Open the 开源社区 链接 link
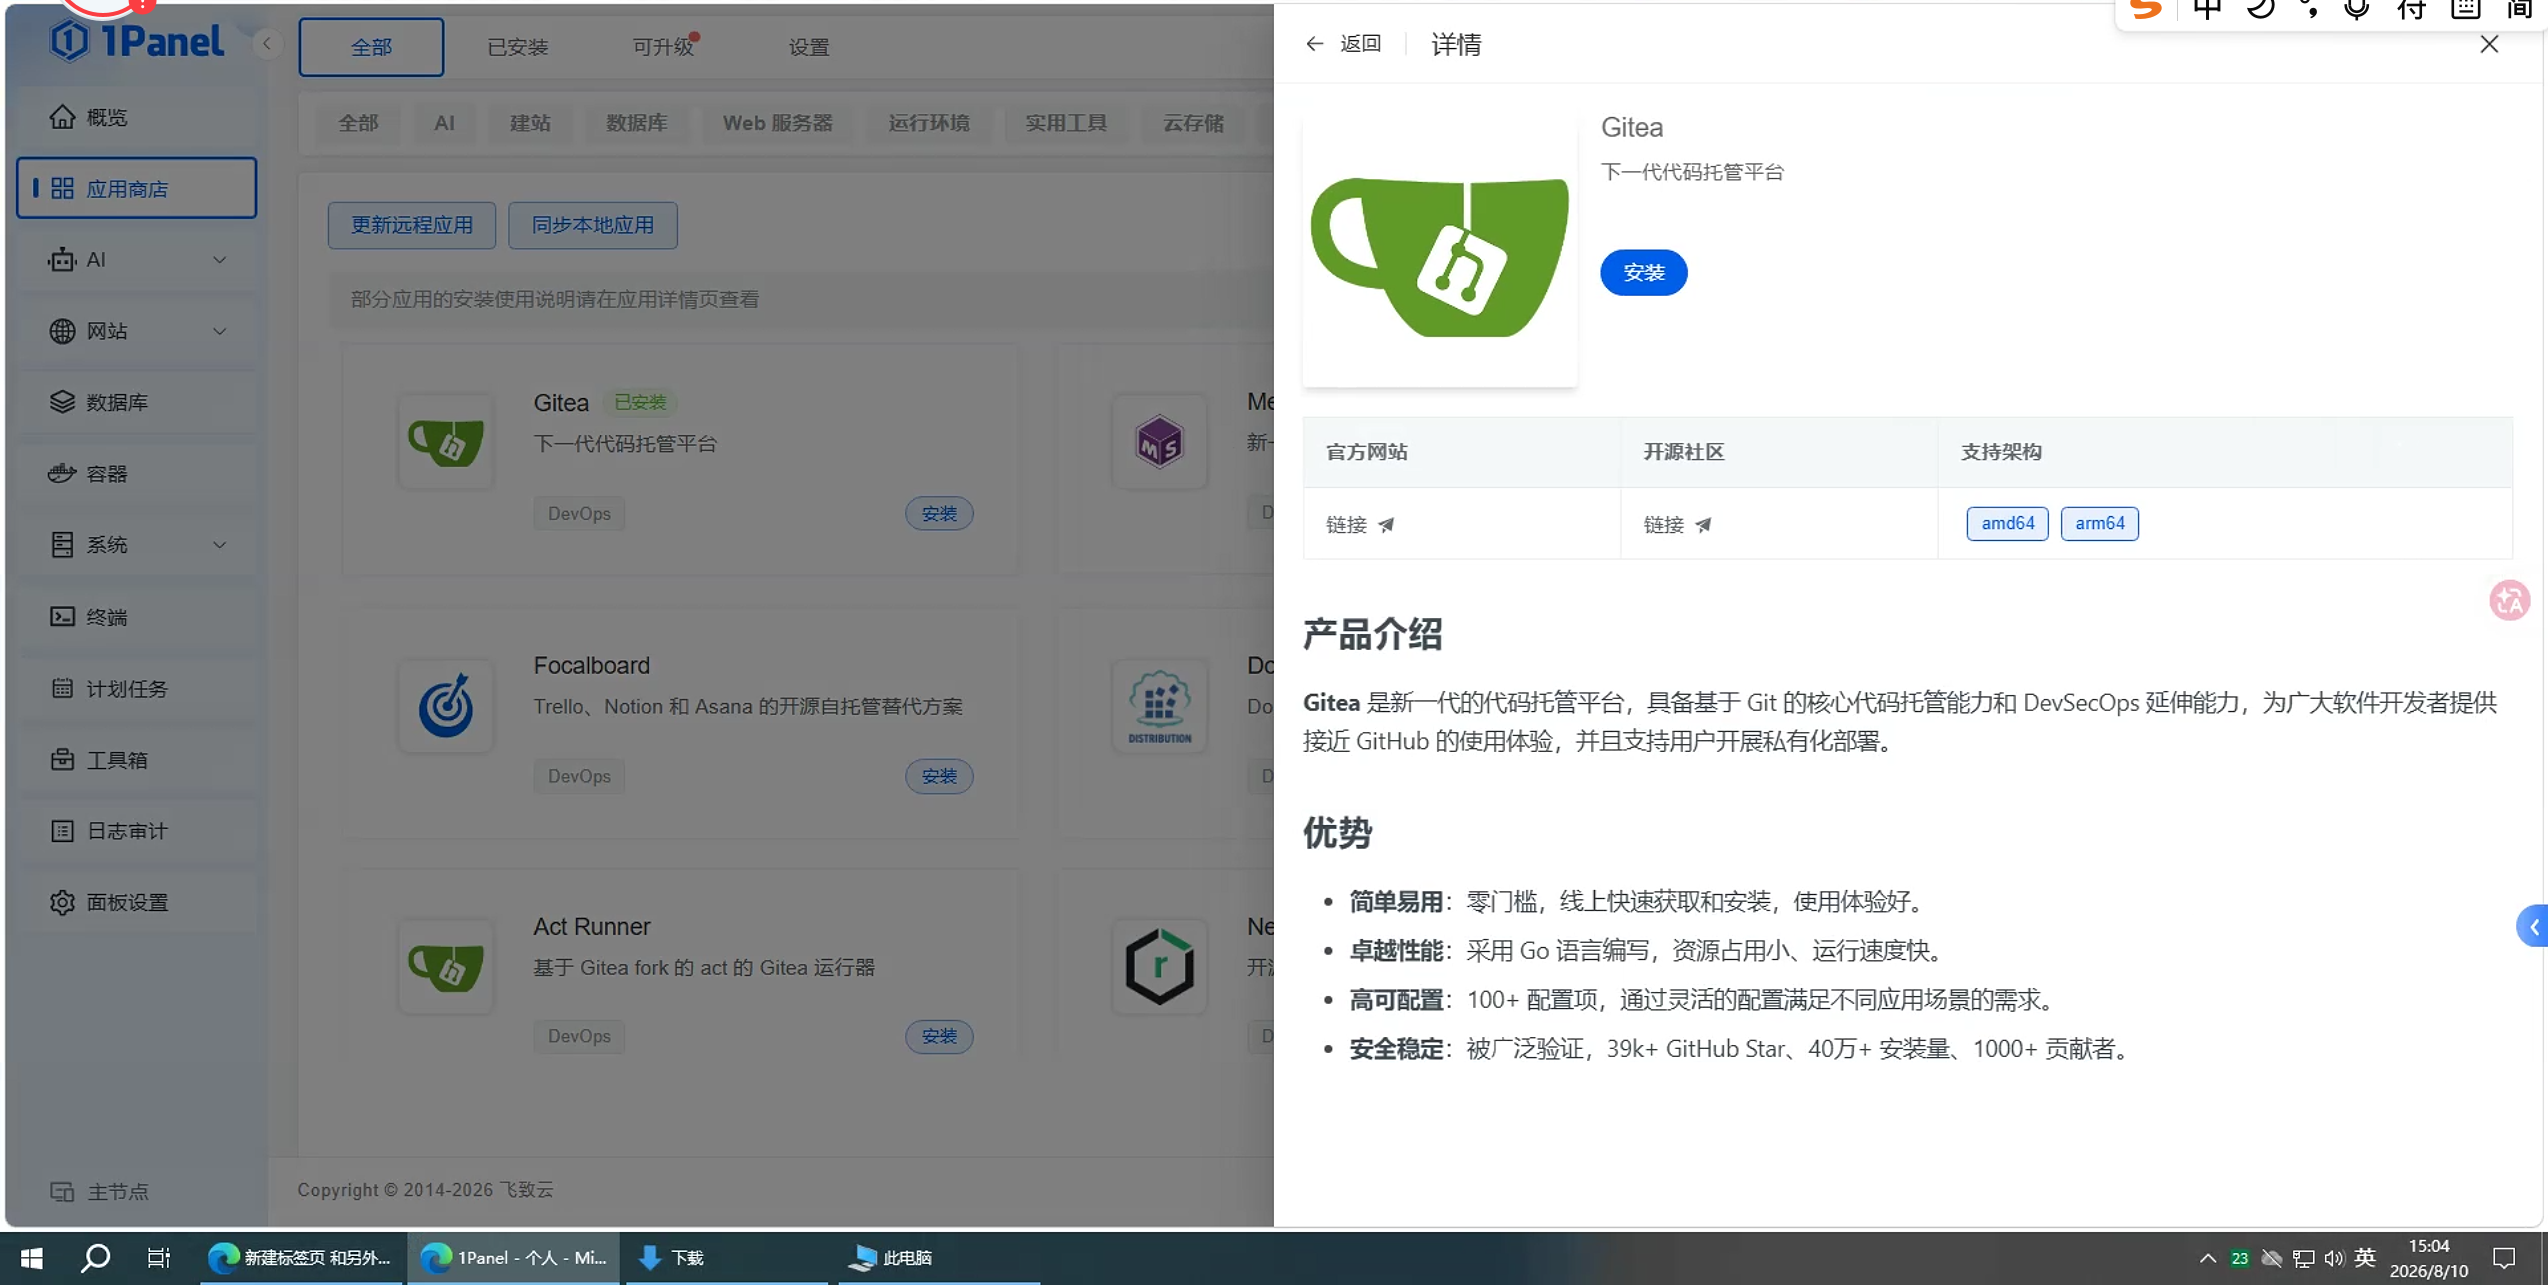Viewport: 2548px width, 1285px height. coord(1678,525)
